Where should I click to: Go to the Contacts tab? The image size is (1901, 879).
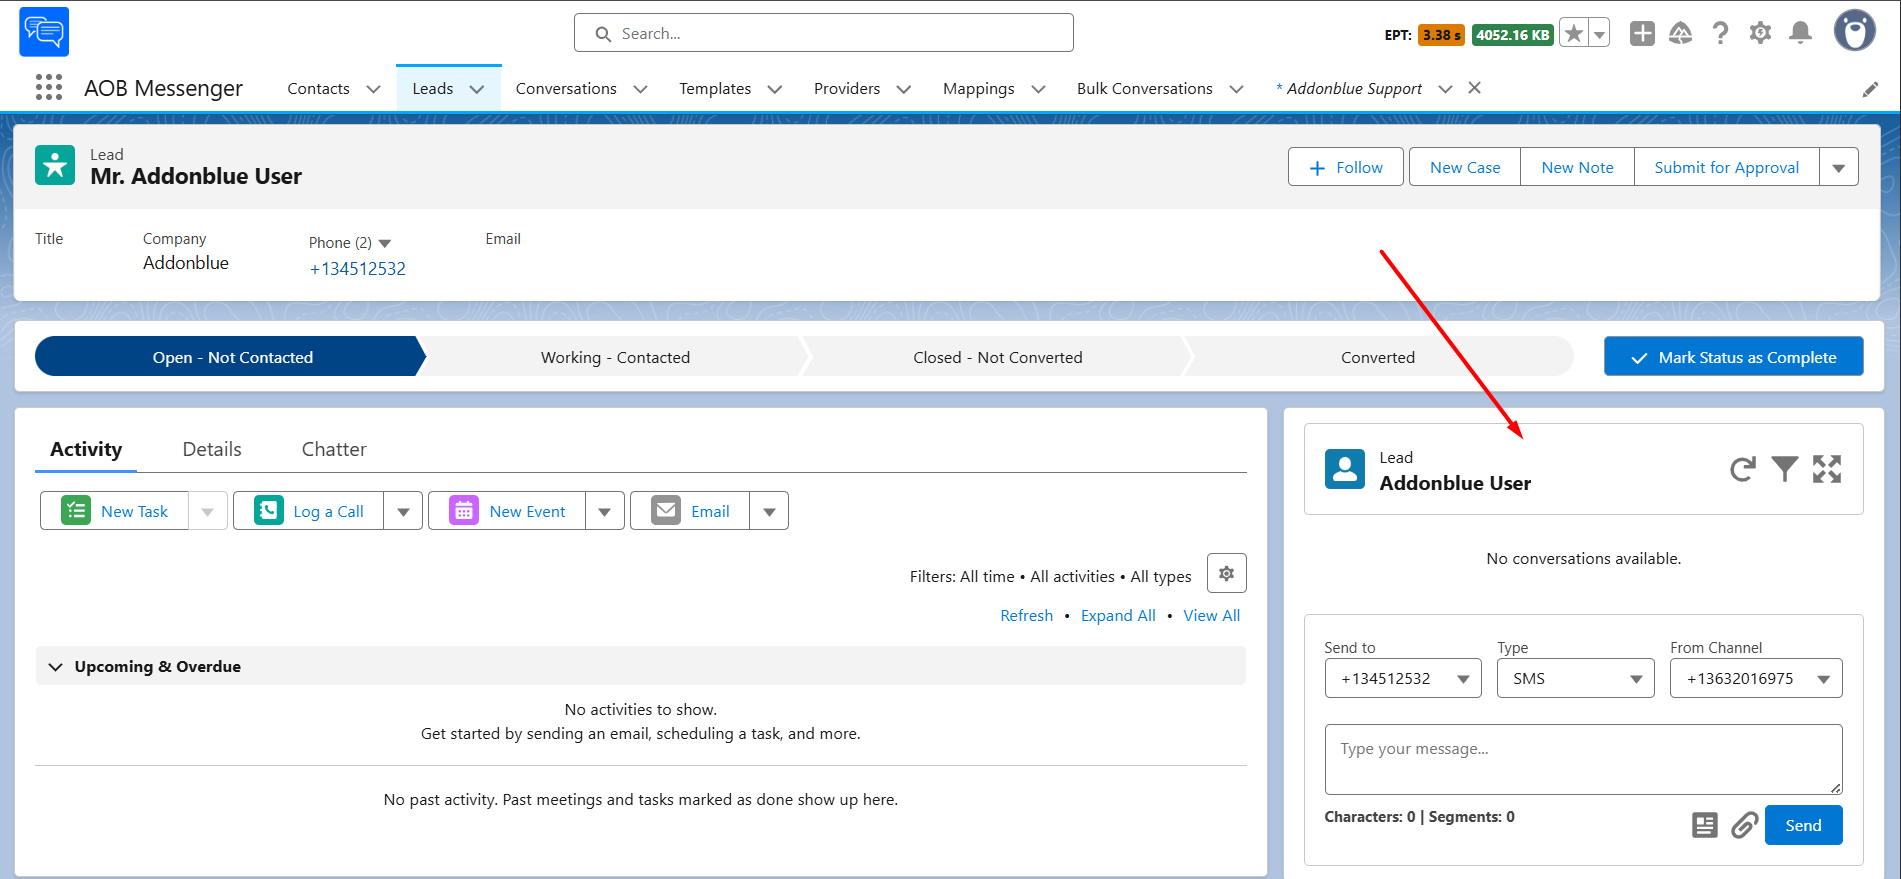coord(318,88)
